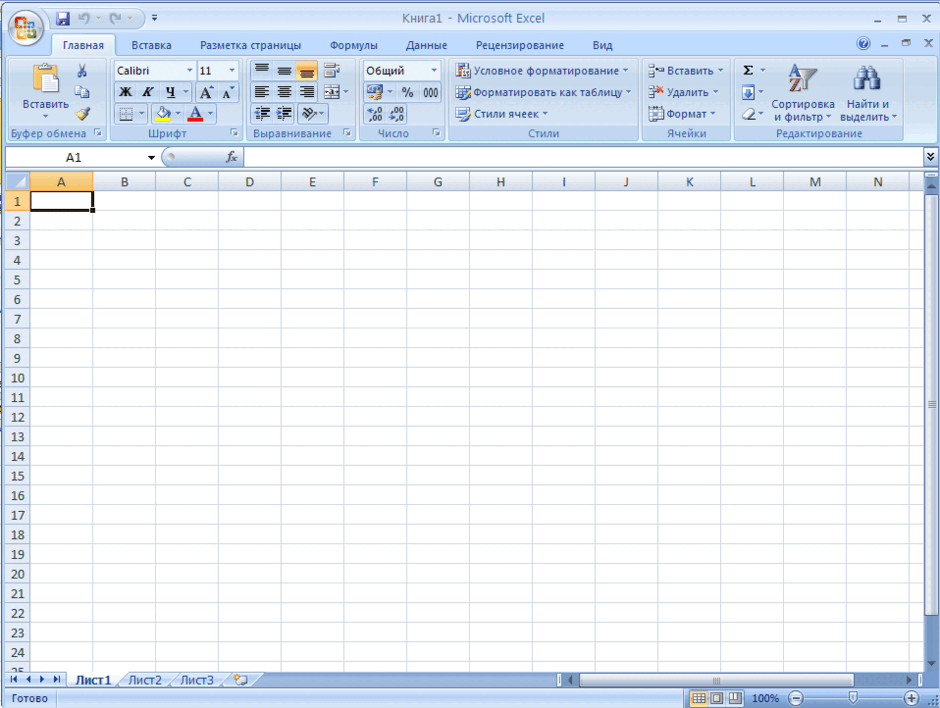Switch to Данные ribbon tab
This screenshot has width=940, height=708.
[x=426, y=45]
